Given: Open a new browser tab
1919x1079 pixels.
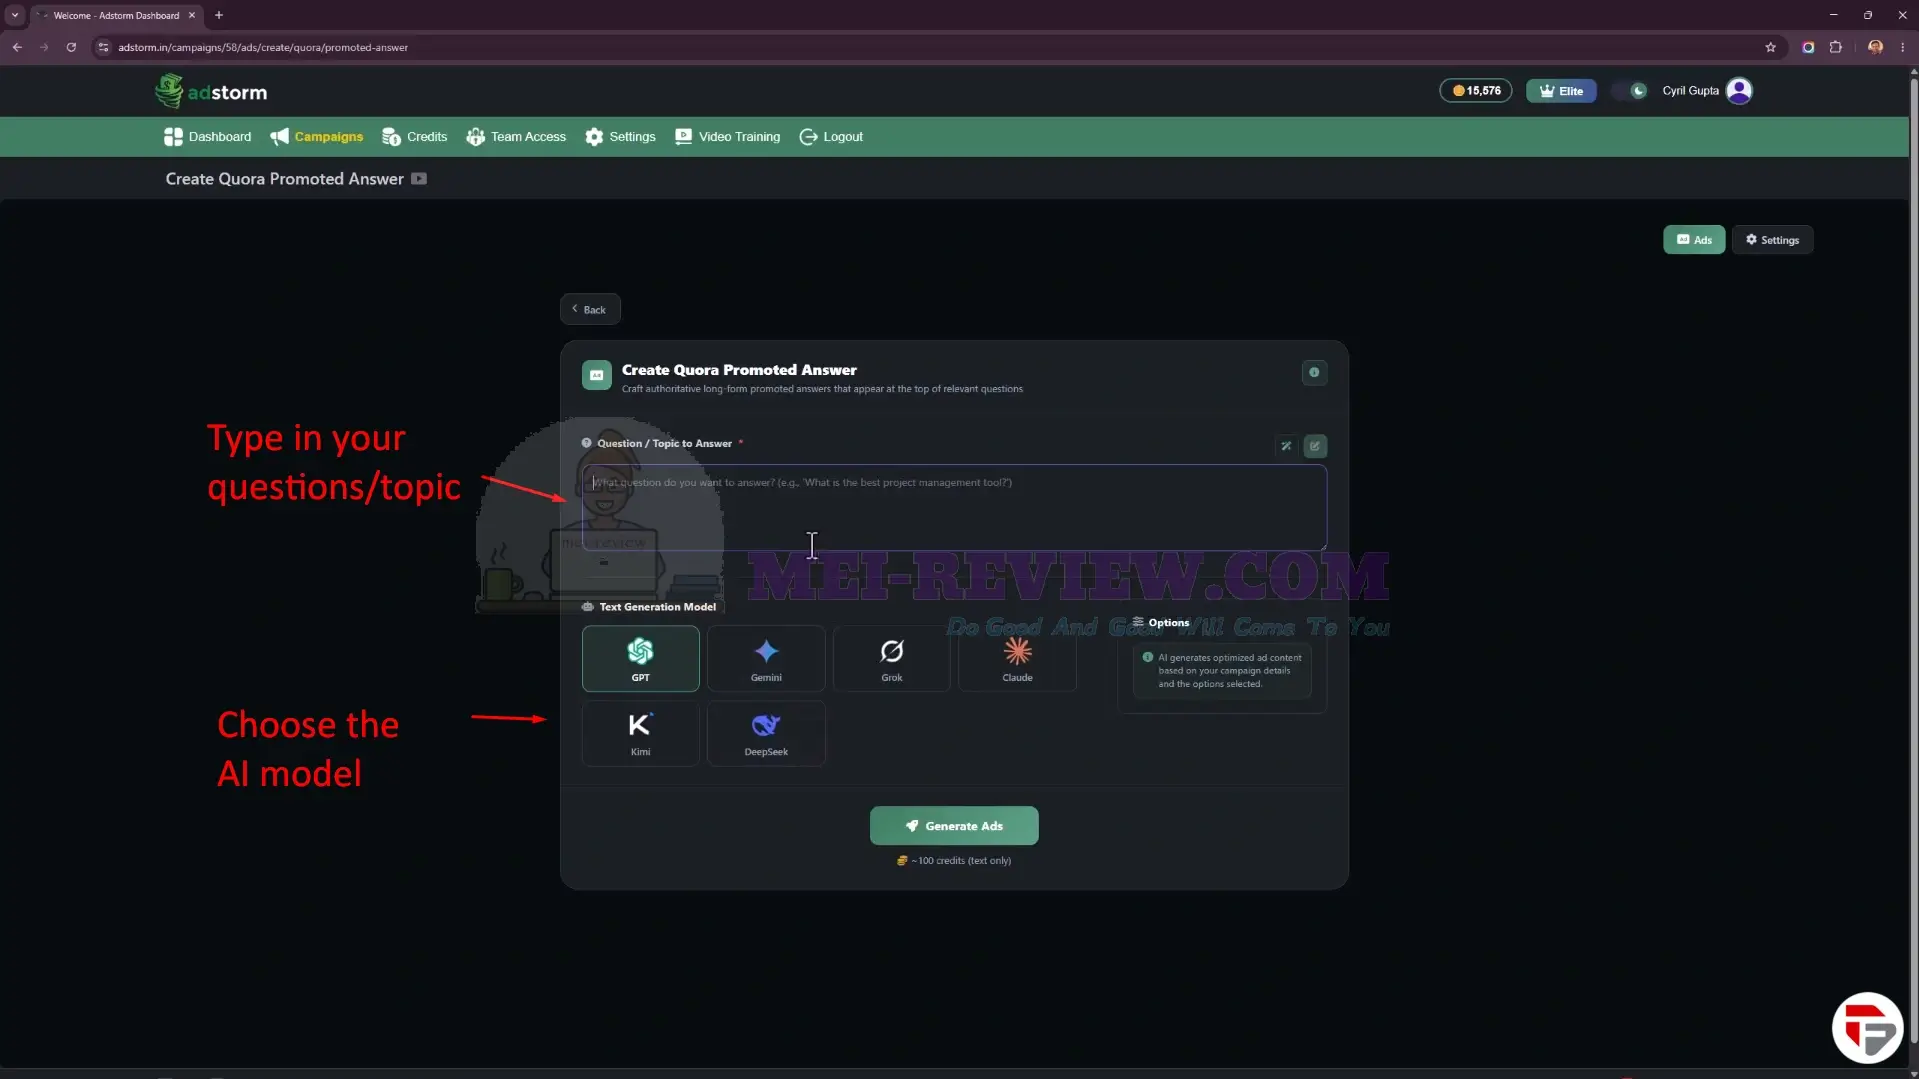Looking at the screenshot, I should (x=219, y=15).
